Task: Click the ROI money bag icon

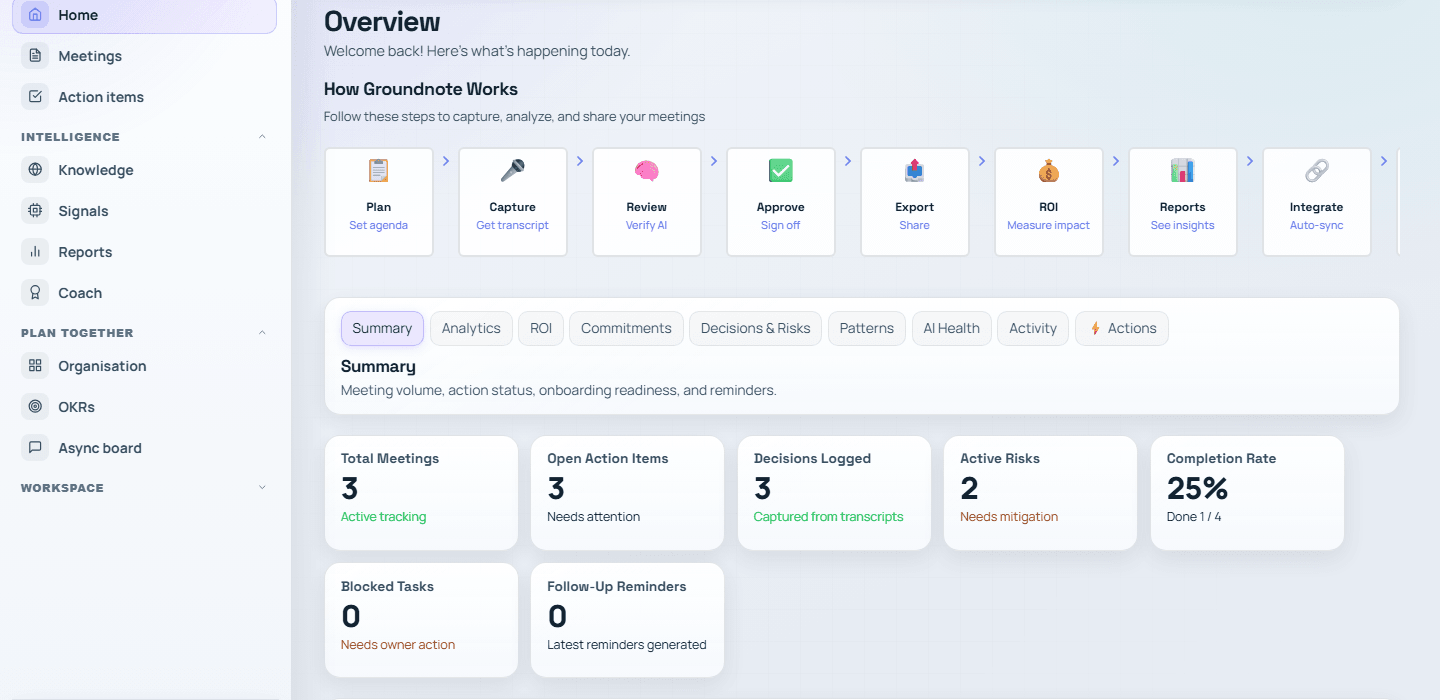Action: (x=1048, y=171)
